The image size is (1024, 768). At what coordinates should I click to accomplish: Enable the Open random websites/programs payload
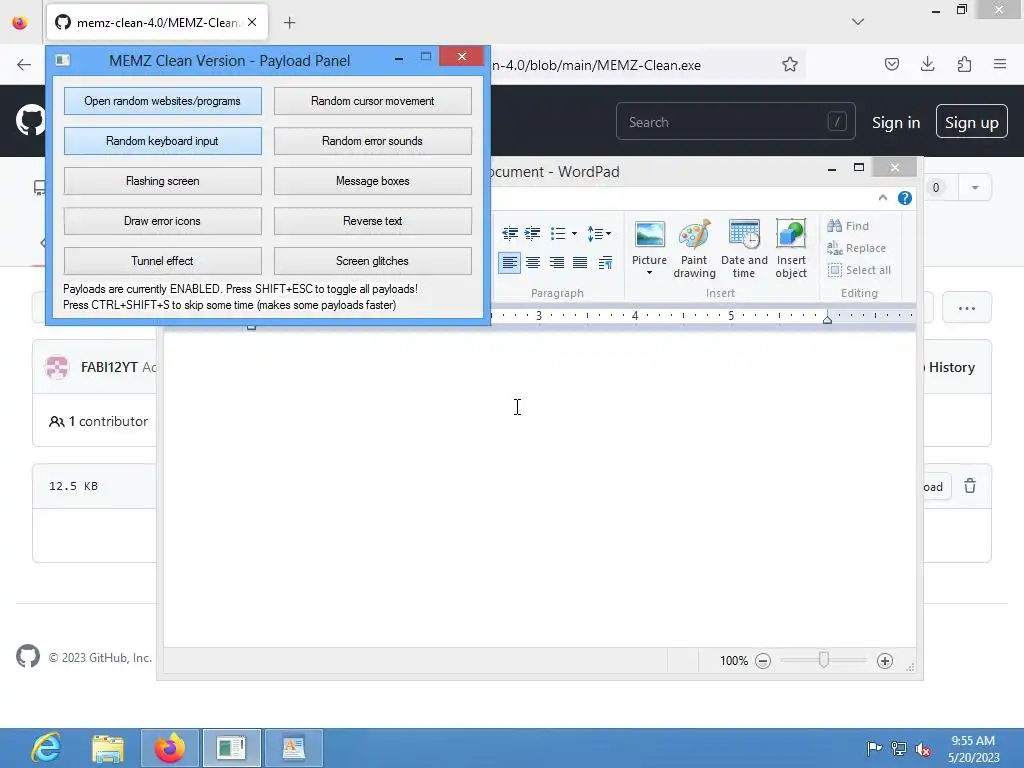tap(163, 101)
